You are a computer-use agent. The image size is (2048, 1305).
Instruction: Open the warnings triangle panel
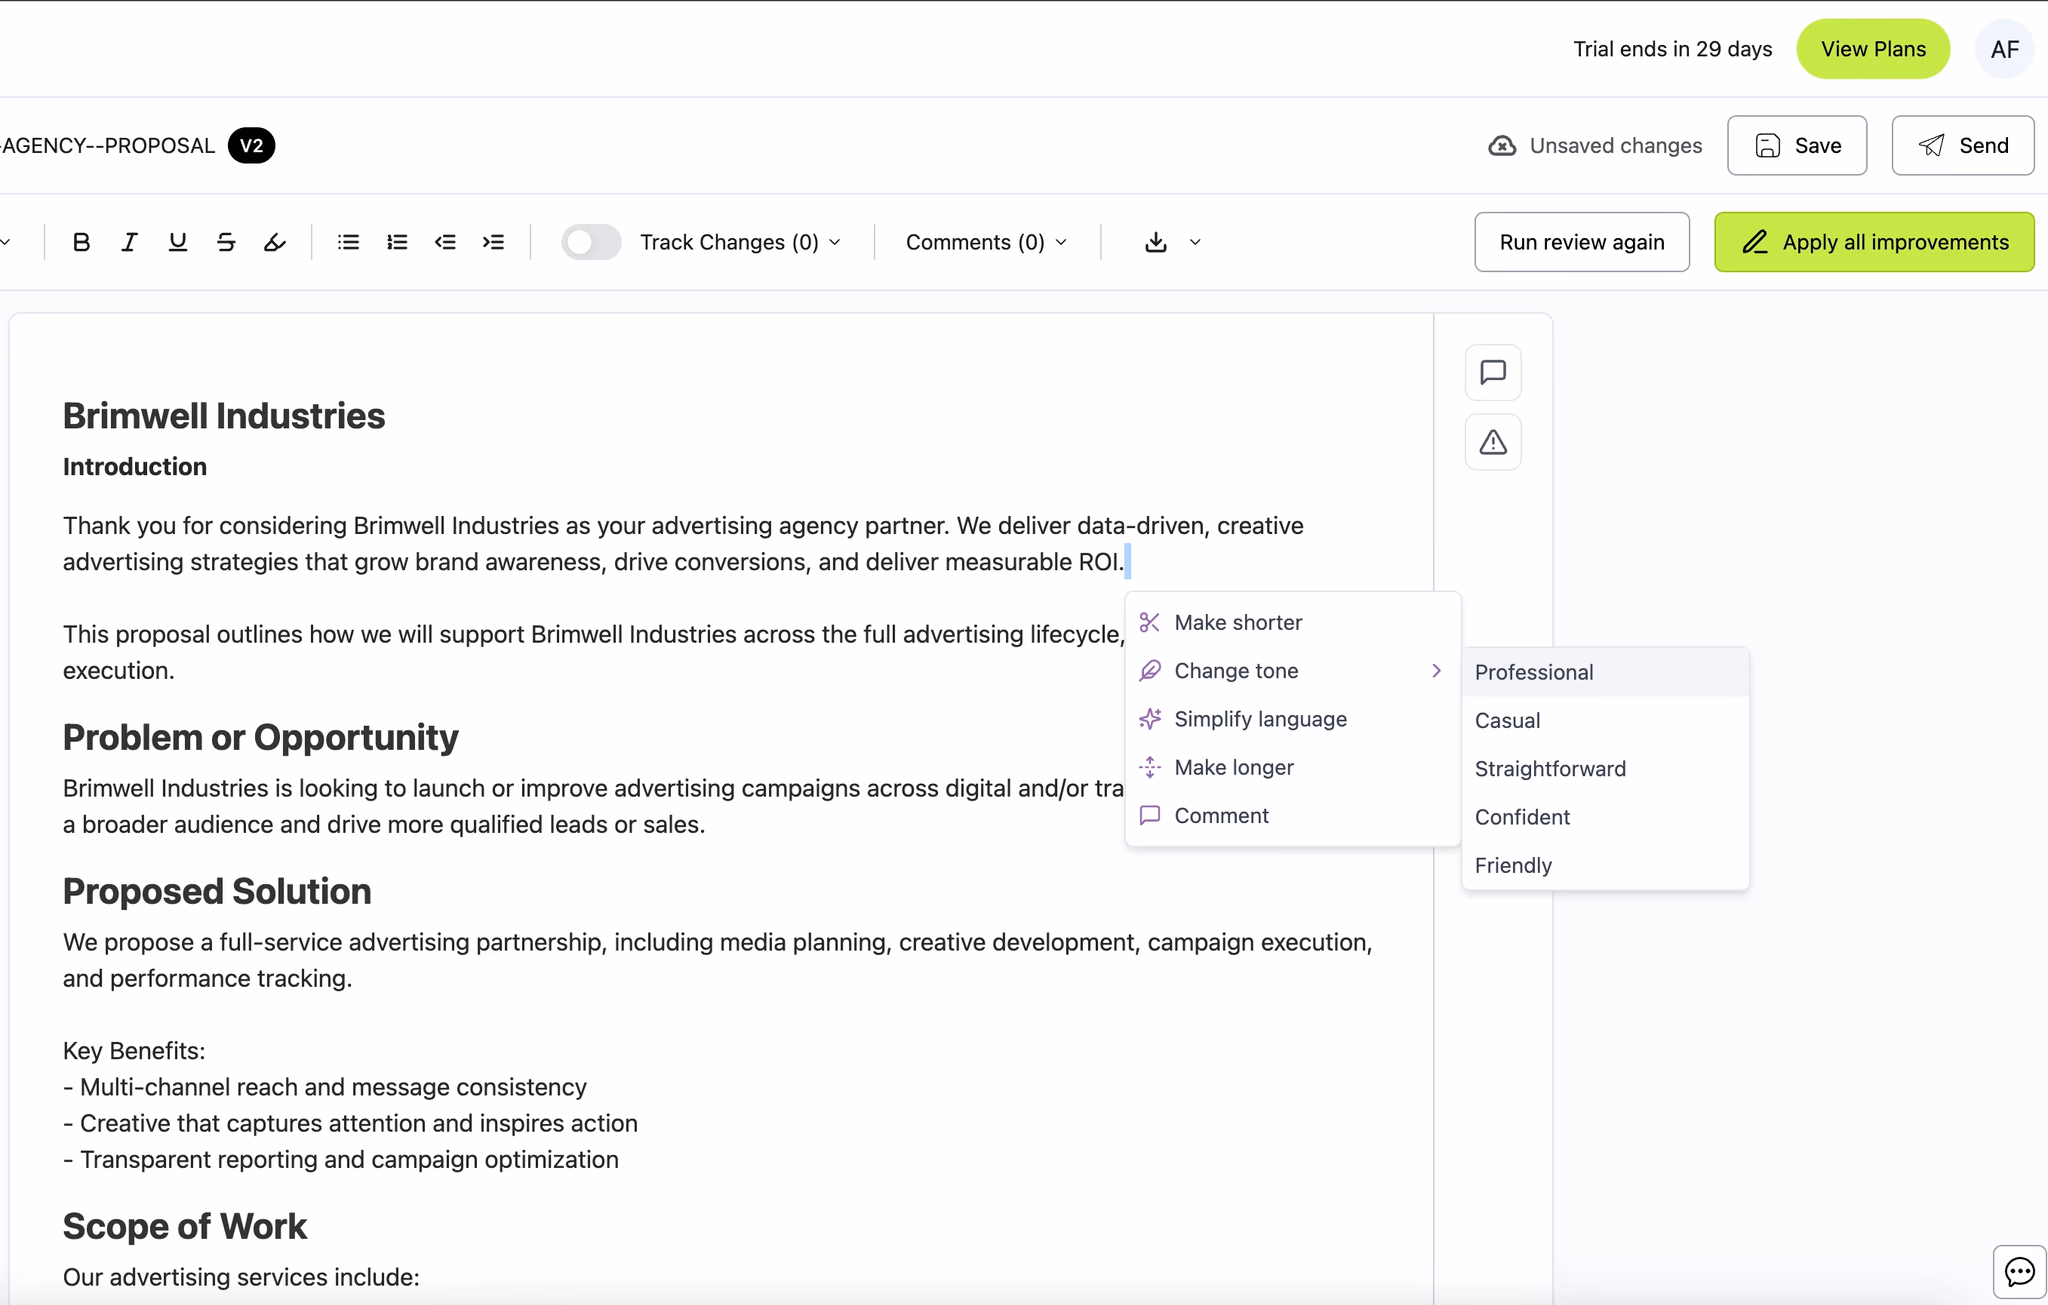[x=1493, y=442]
